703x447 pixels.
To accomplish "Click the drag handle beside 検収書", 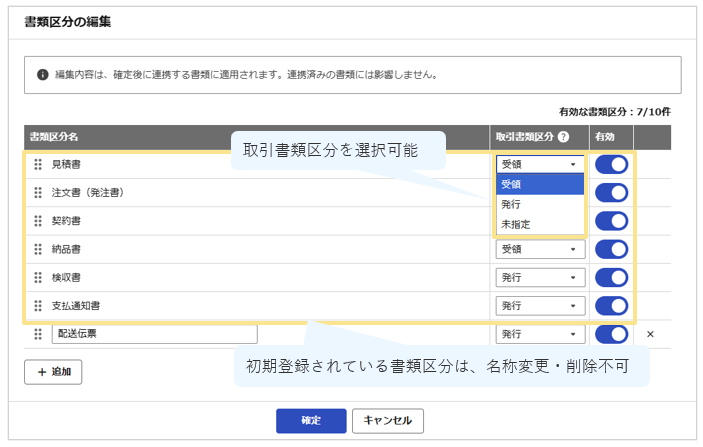I will coord(38,278).
